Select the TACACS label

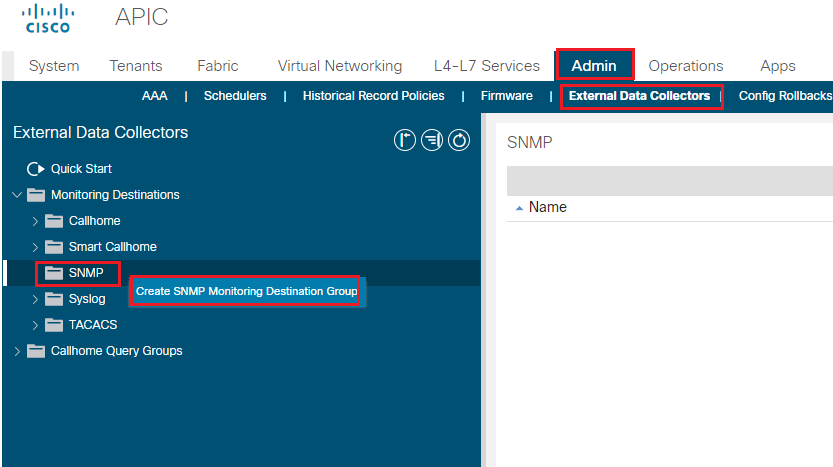[x=93, y=325]
